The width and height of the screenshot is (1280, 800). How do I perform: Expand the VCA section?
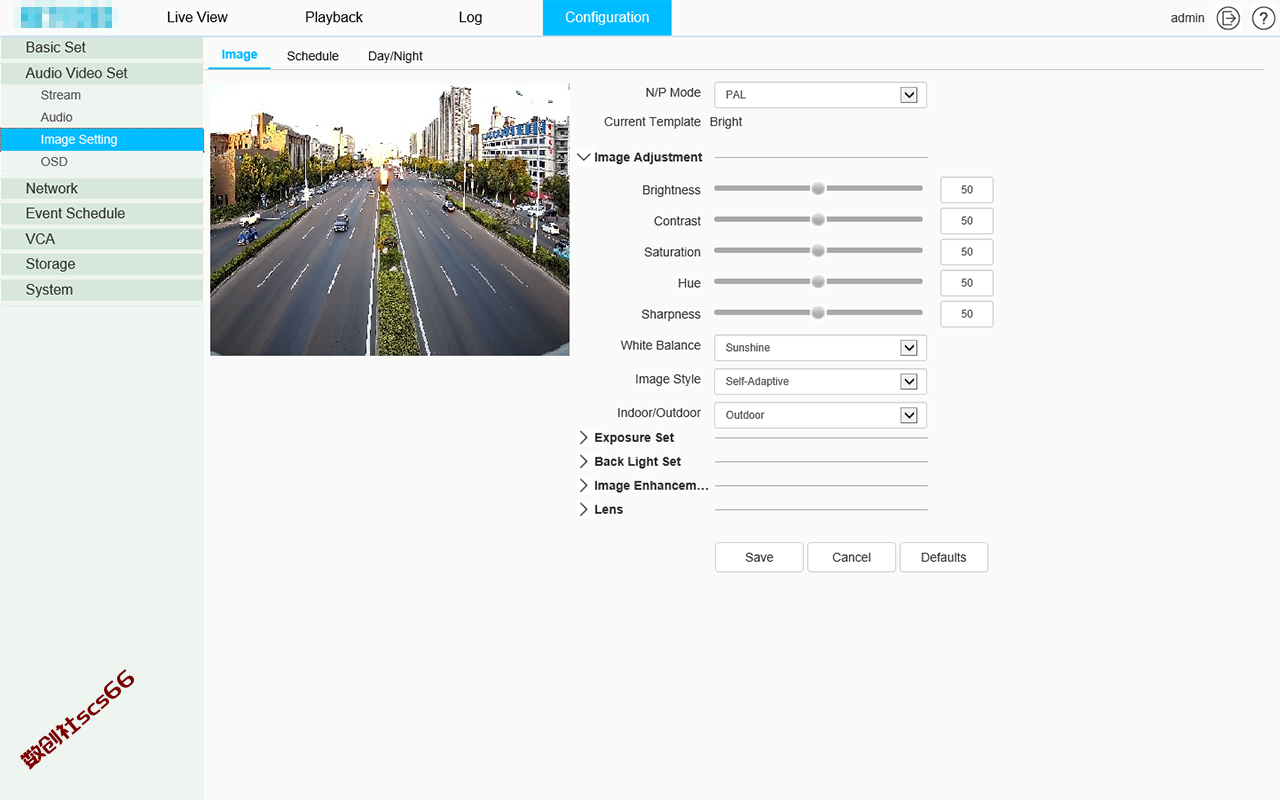102,239
